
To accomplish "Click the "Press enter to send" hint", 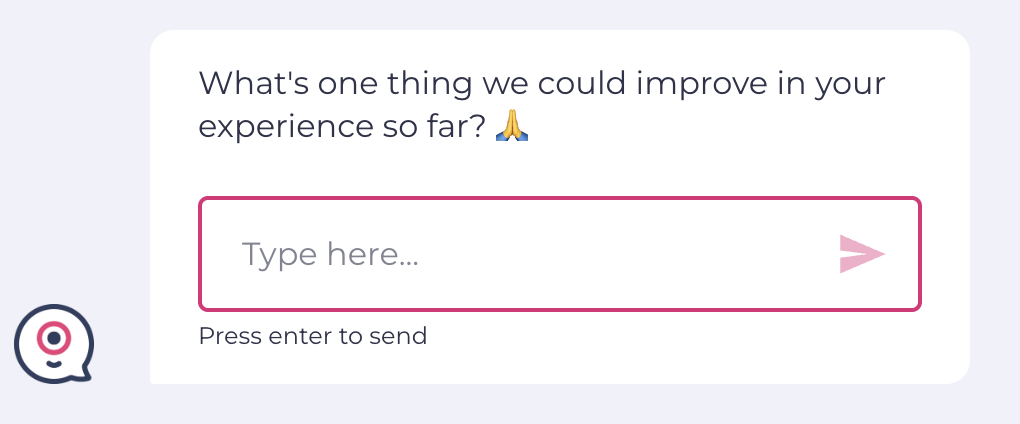I will (x=313, y=336).
